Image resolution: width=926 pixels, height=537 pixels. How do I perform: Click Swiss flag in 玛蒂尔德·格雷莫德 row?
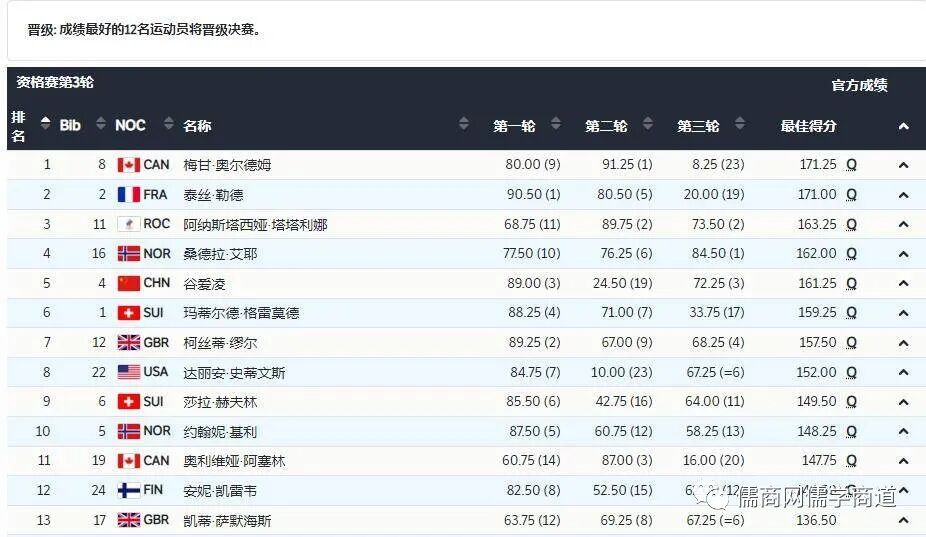click(129, 313)
